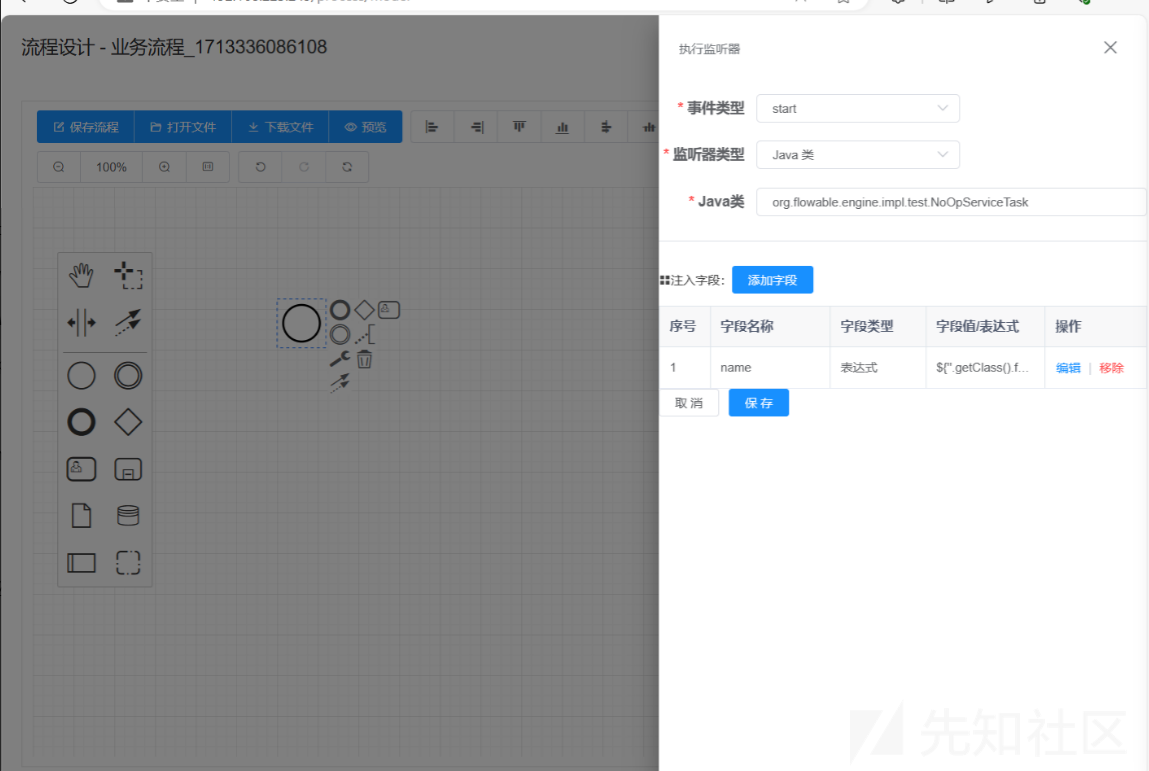Align elements to horizontal center
Viewport: 1149px width, 771px height.
point(606,127)
